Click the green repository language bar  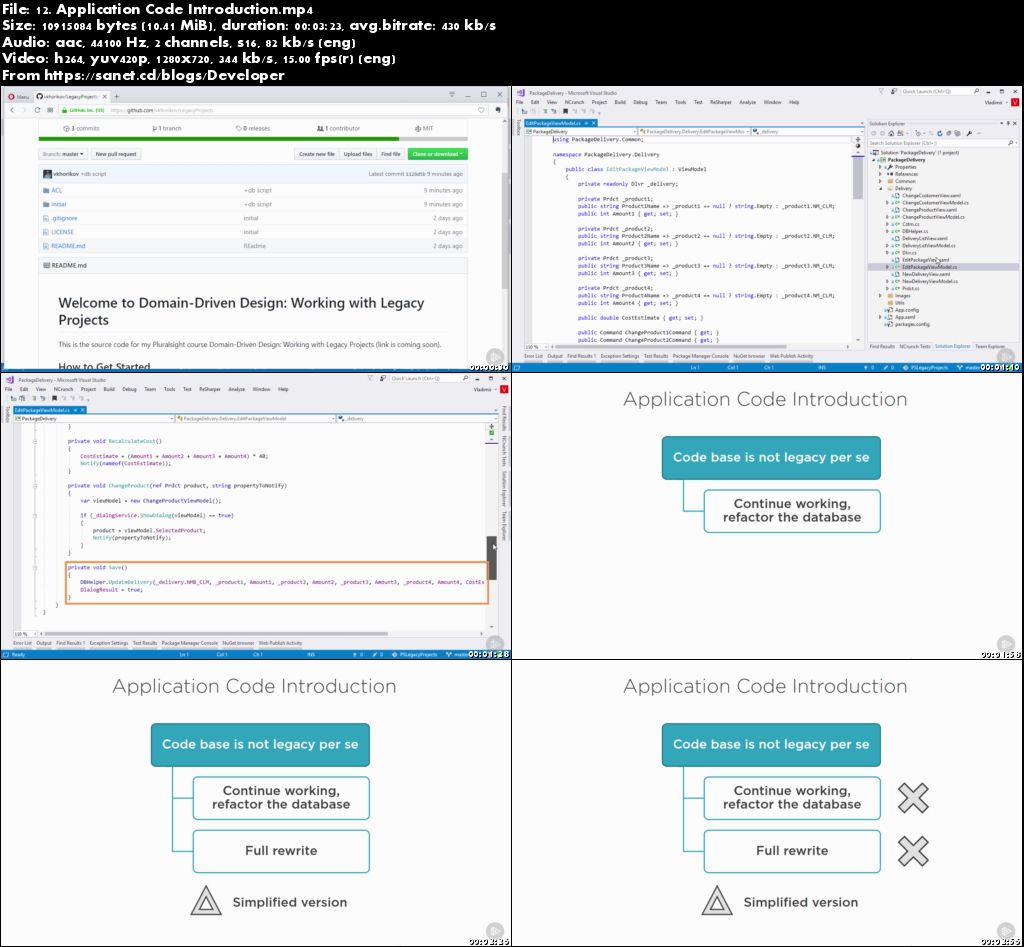[x=219, y=138]
